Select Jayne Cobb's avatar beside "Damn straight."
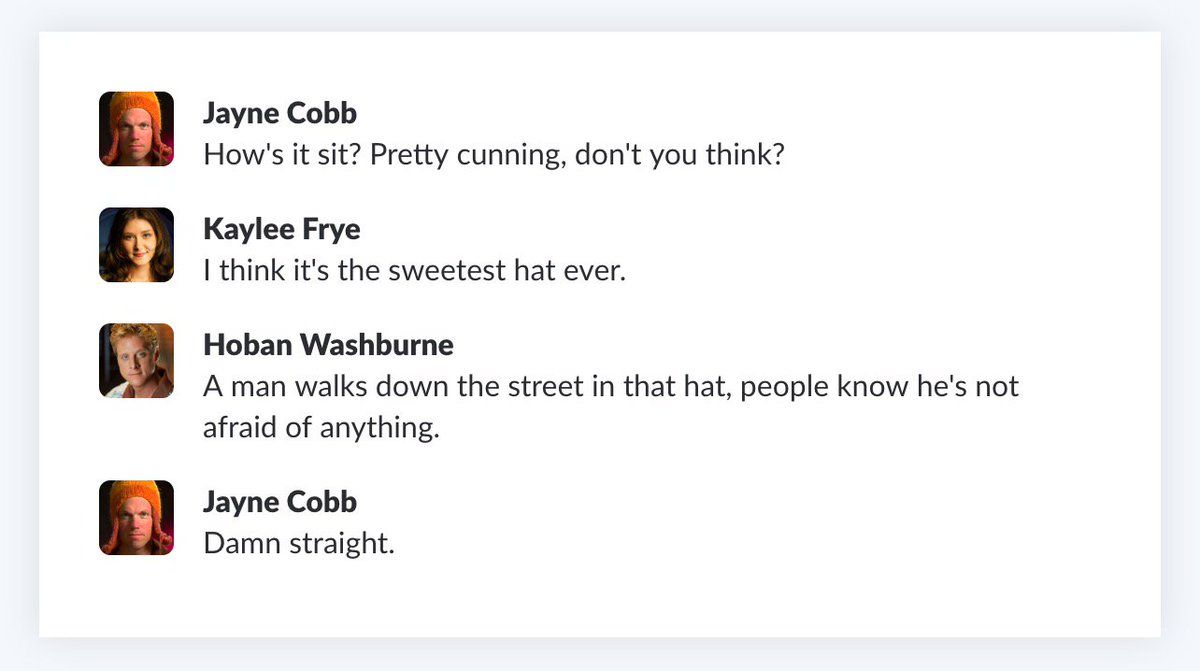 click(137, 517)
